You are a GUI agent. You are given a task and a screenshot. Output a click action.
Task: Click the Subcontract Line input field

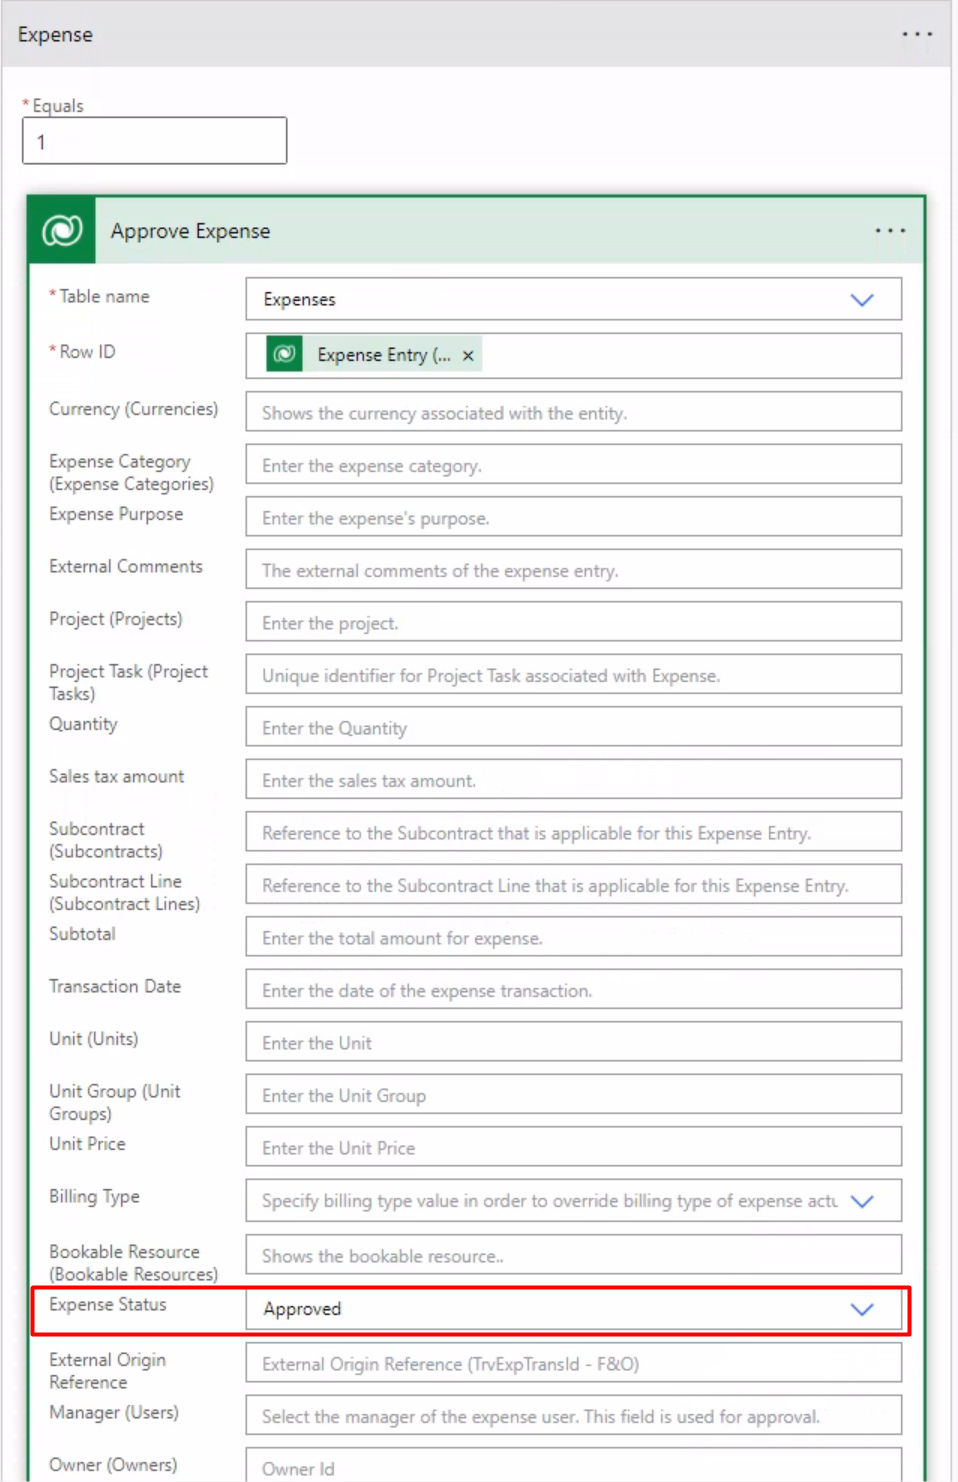pyautogui.click(x=574, y=885)
